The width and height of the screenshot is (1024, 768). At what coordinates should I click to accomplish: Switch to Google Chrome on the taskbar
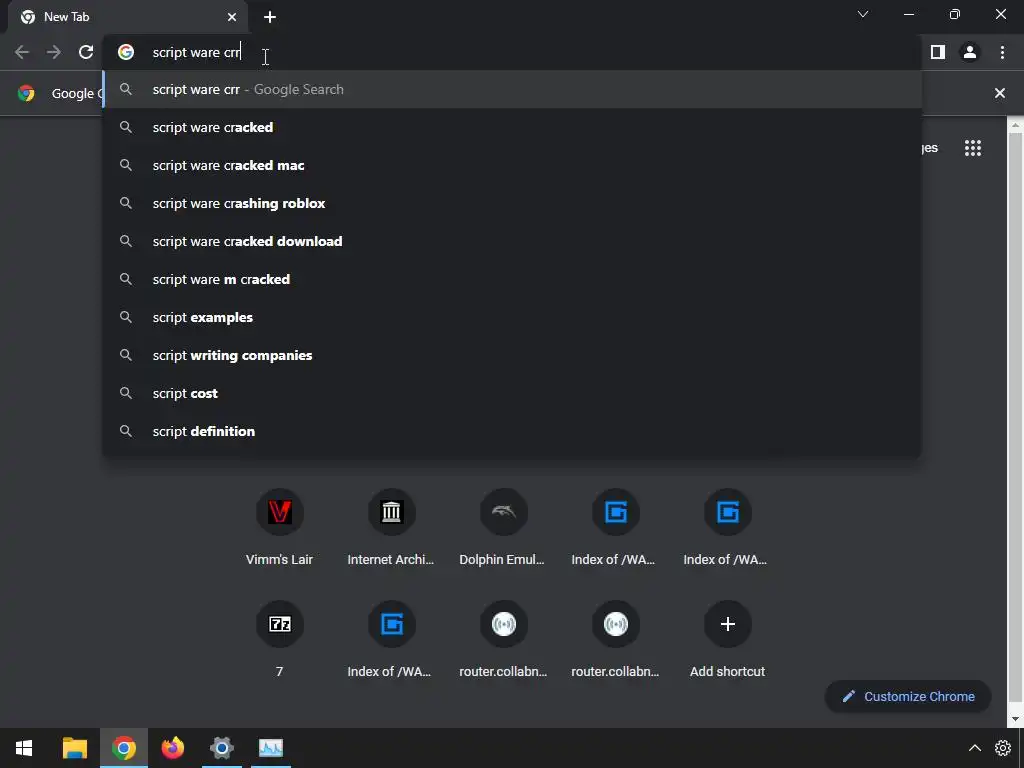[123, 748]
